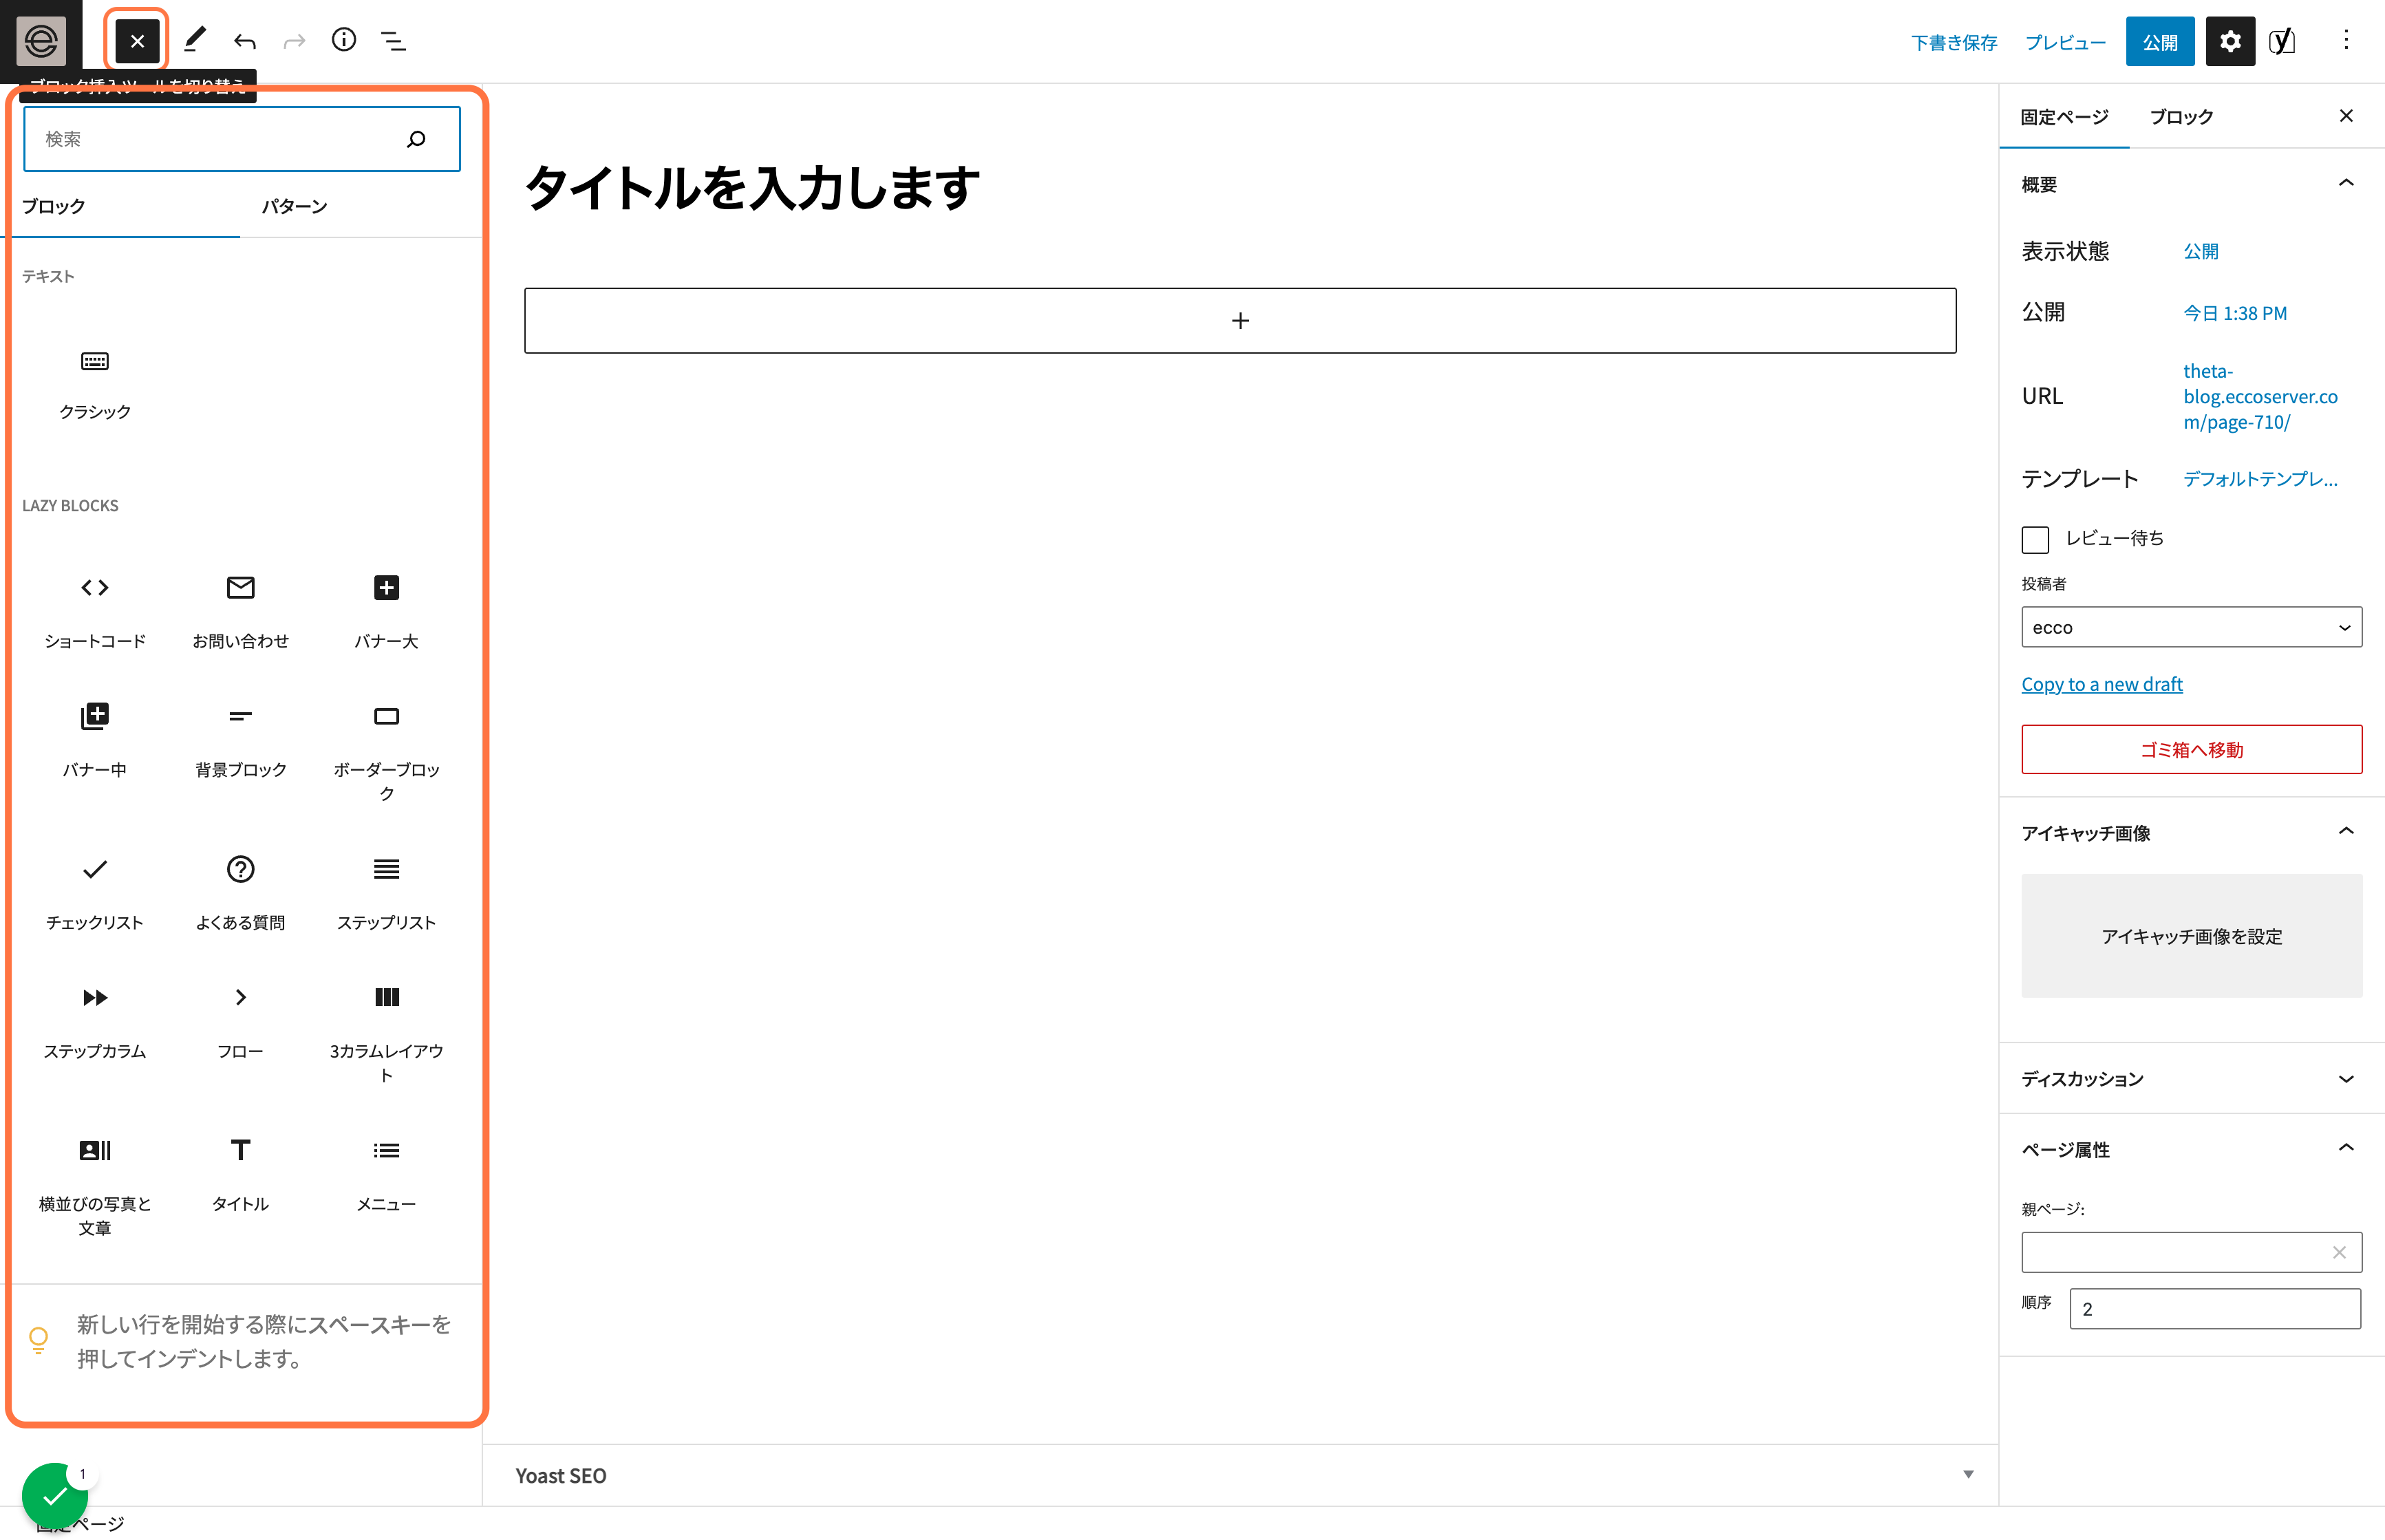Insert the チェックリスト block
The height and width of the screenshot is (1540, 2385).
[95, 894]
